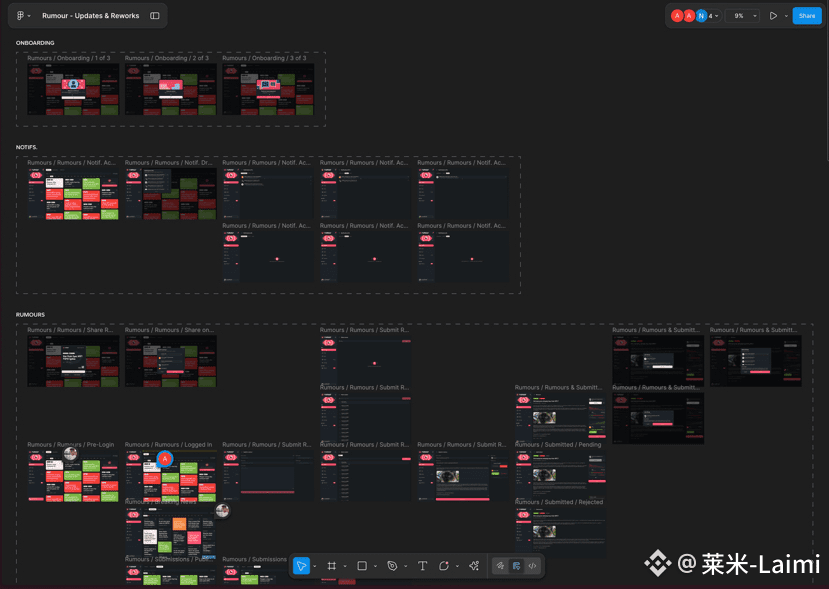This screenshot has width=829, height=589.
Task: Open the AI Actions tool
Action: 474,566
